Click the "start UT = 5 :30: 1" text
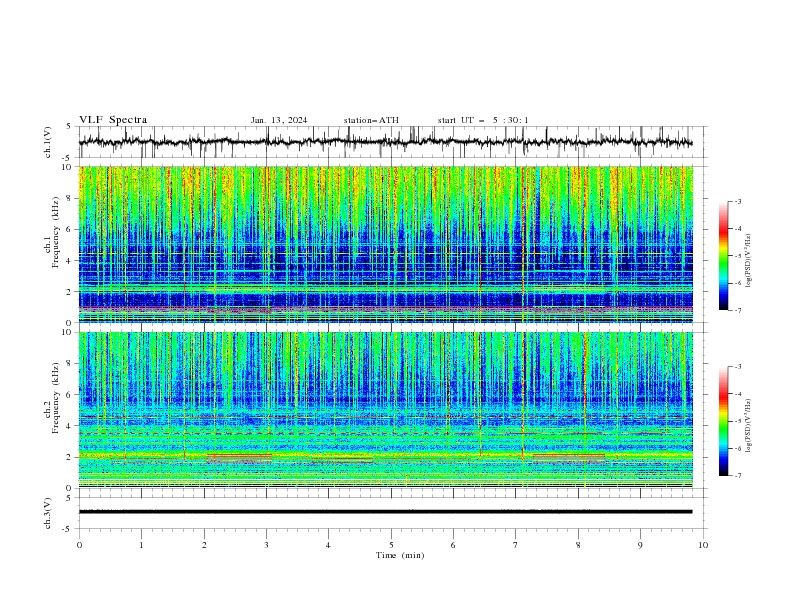This screenshot has width=792, height=612. pyautogui.click(x=483, y=120)
